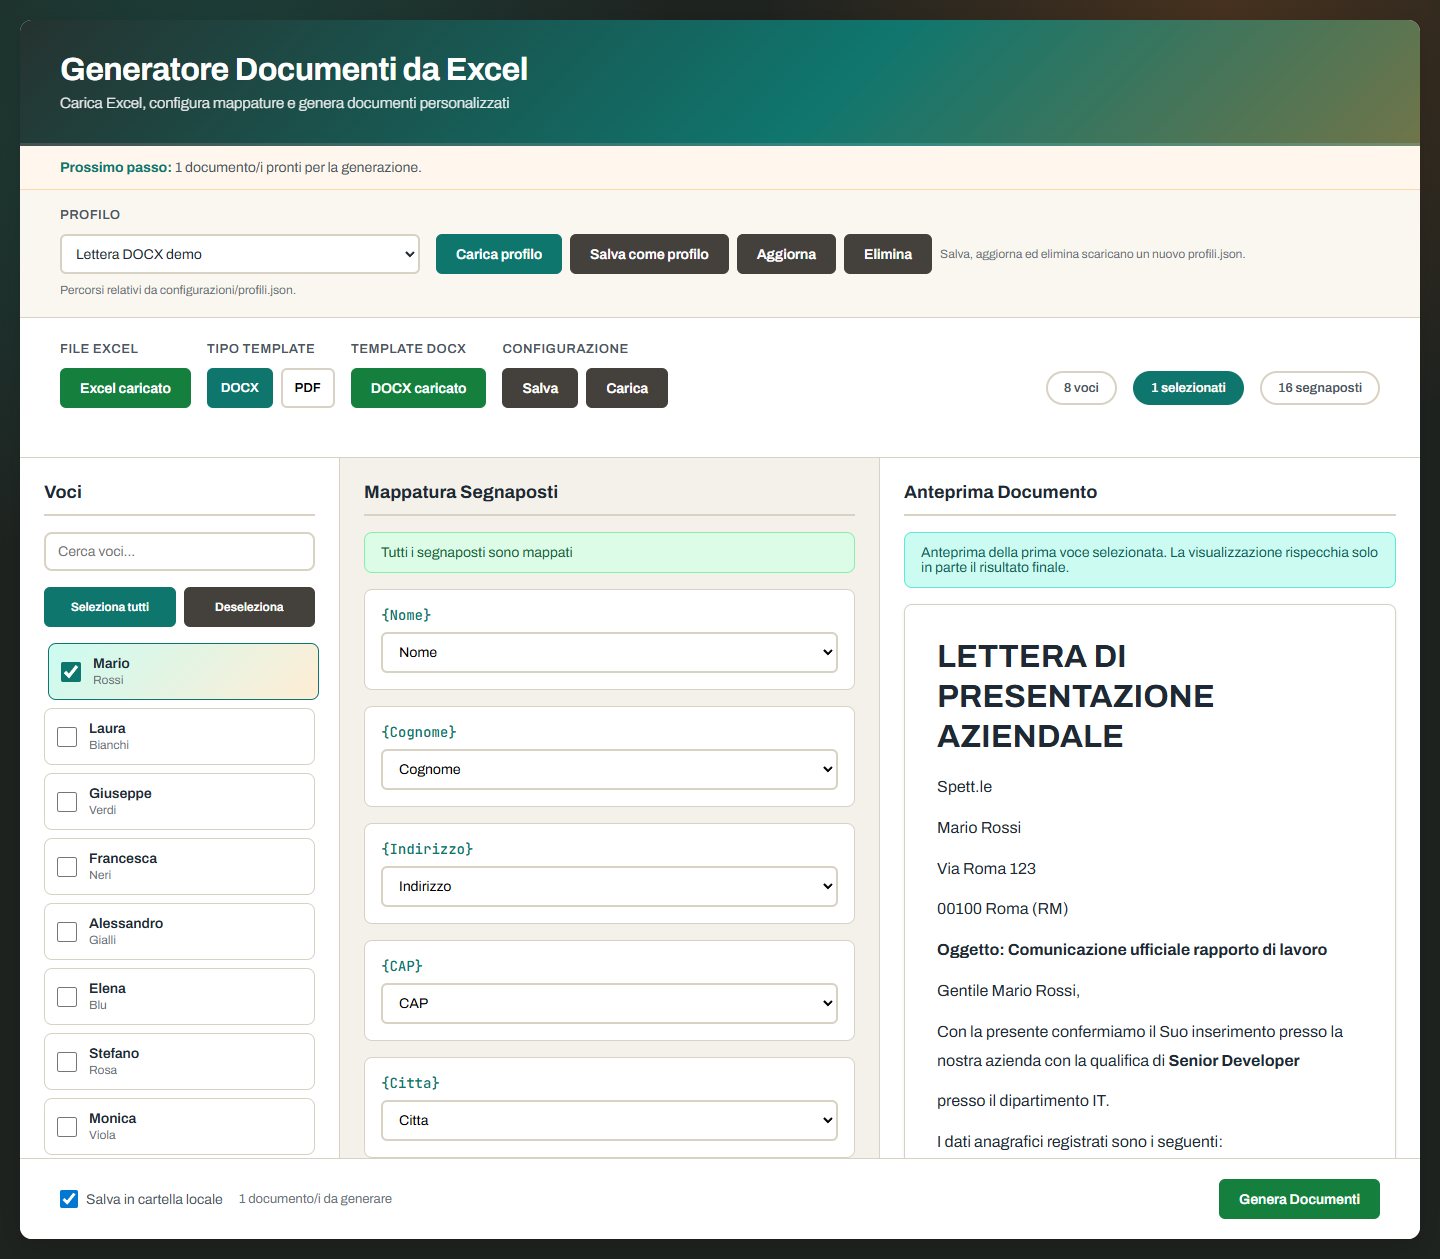The image size is (1440, 1259).
Task: Select the DOCX template type
Action: [240, 388]
